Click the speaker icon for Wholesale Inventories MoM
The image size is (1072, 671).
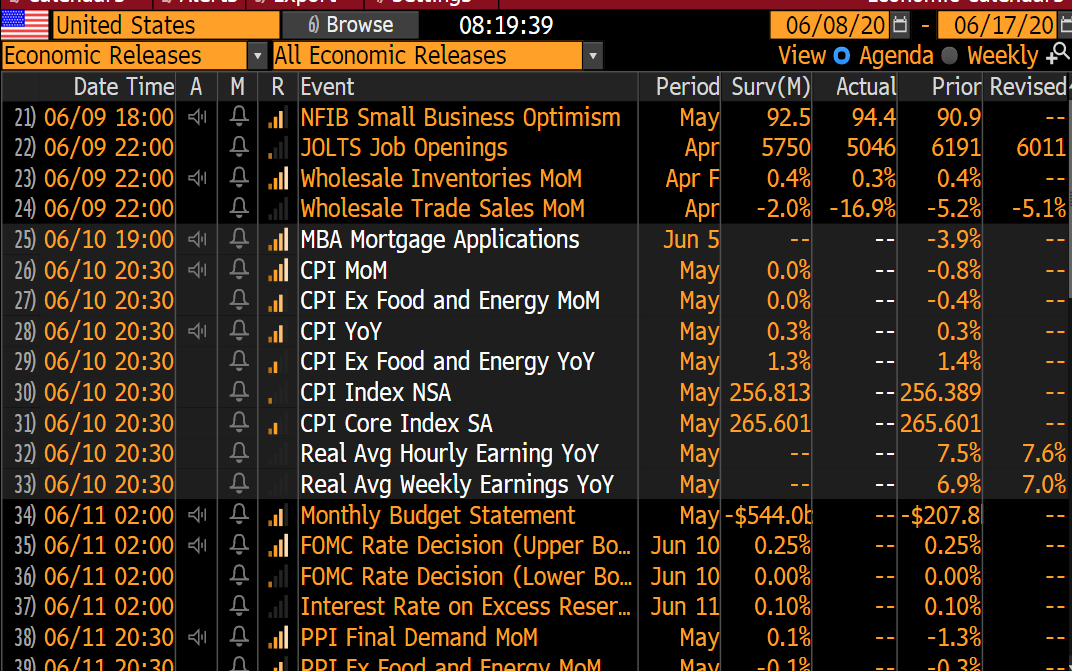coord(197,178)
